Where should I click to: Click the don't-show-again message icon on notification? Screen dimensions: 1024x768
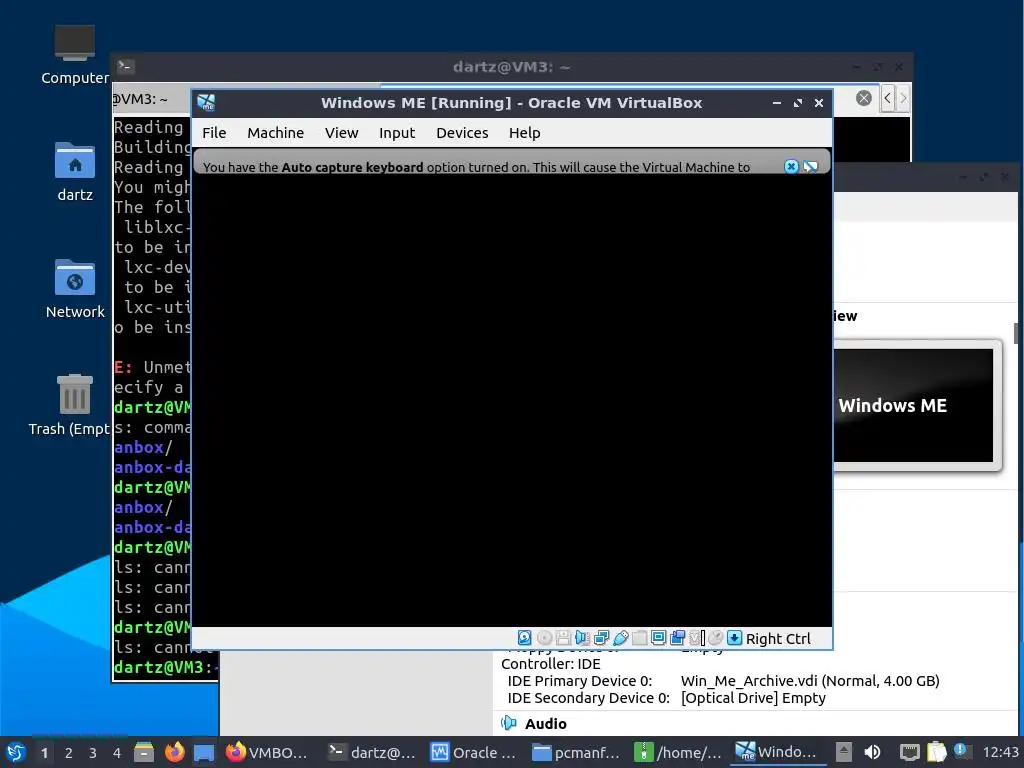pyautogui.click(x=810, y=167)
